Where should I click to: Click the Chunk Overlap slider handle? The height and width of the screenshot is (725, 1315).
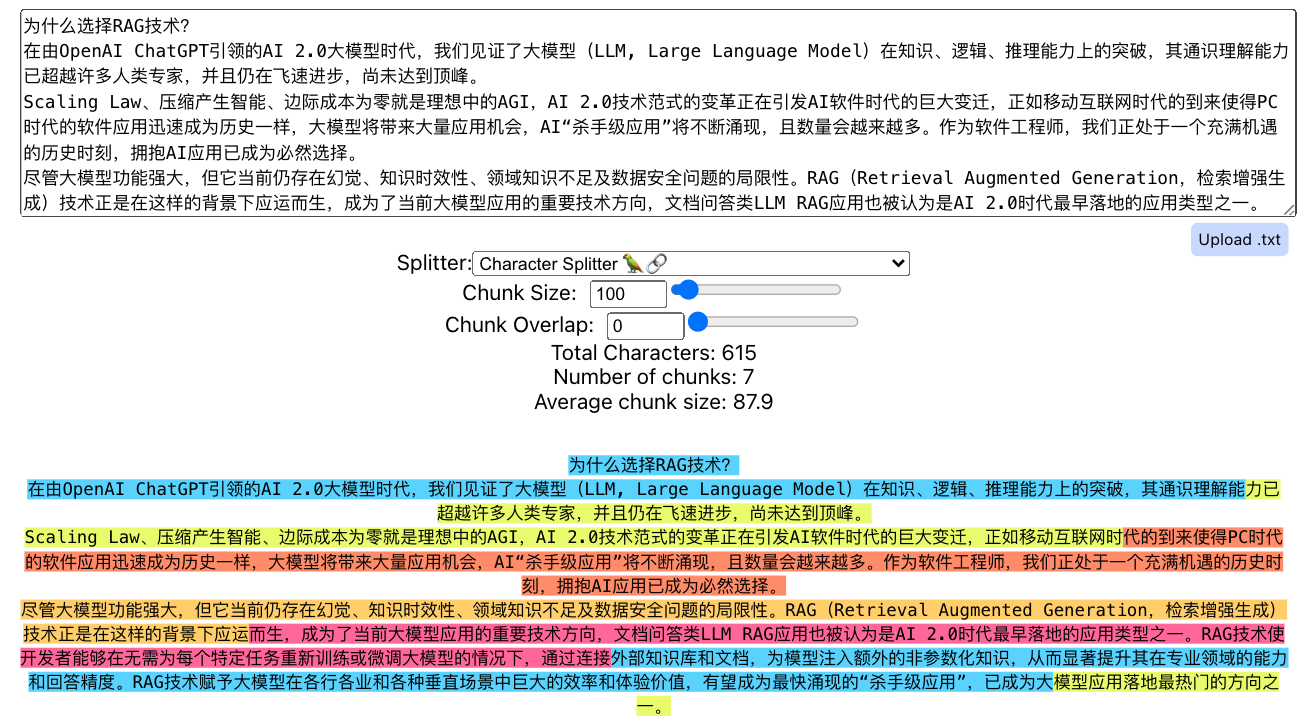point(699,322)
